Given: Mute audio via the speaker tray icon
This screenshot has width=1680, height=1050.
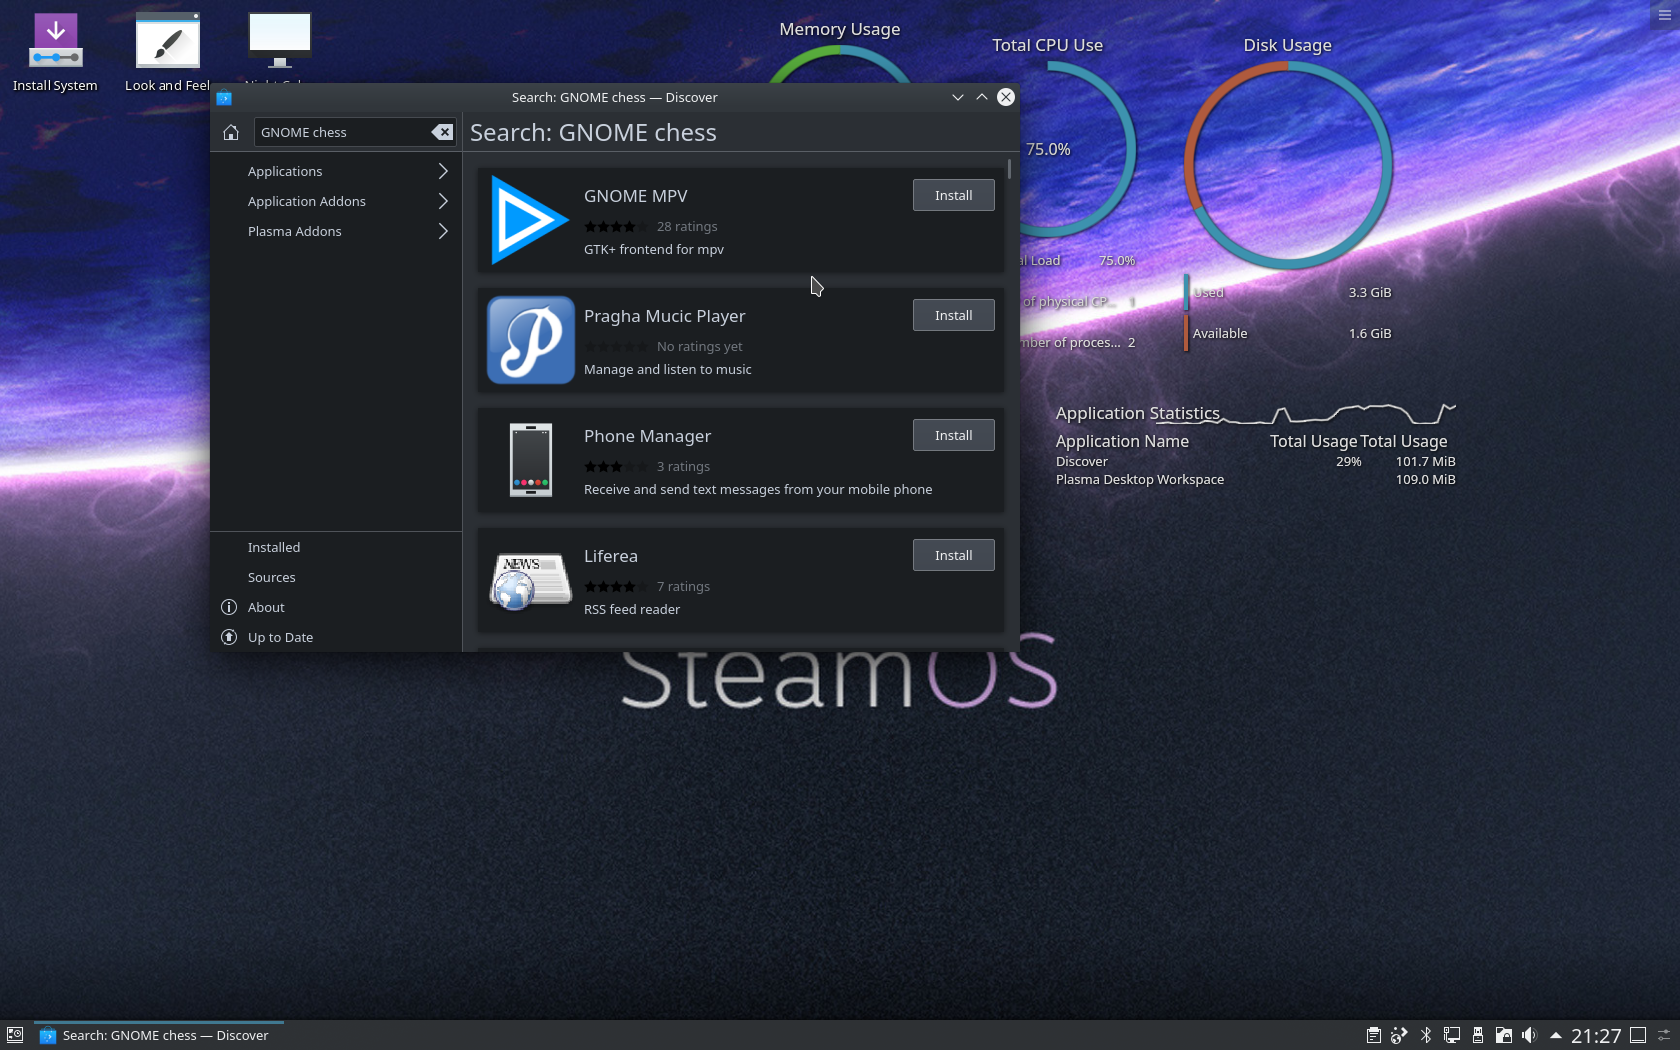Looking at the screenshot, I should [1530, 1036].
